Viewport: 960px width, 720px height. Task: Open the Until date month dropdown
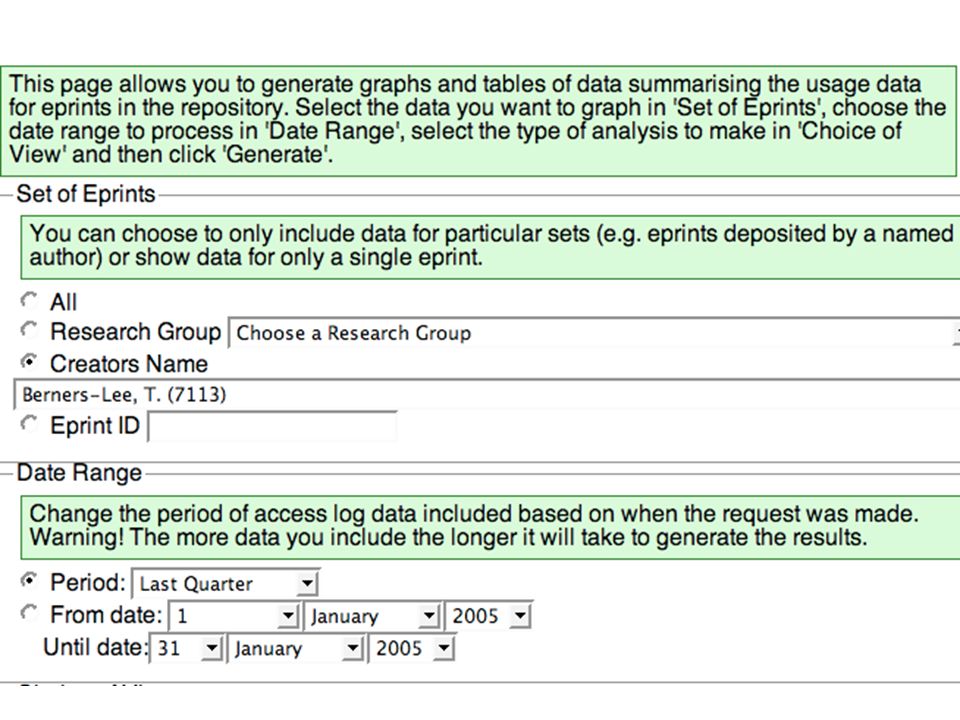click(x=296, y=648)
